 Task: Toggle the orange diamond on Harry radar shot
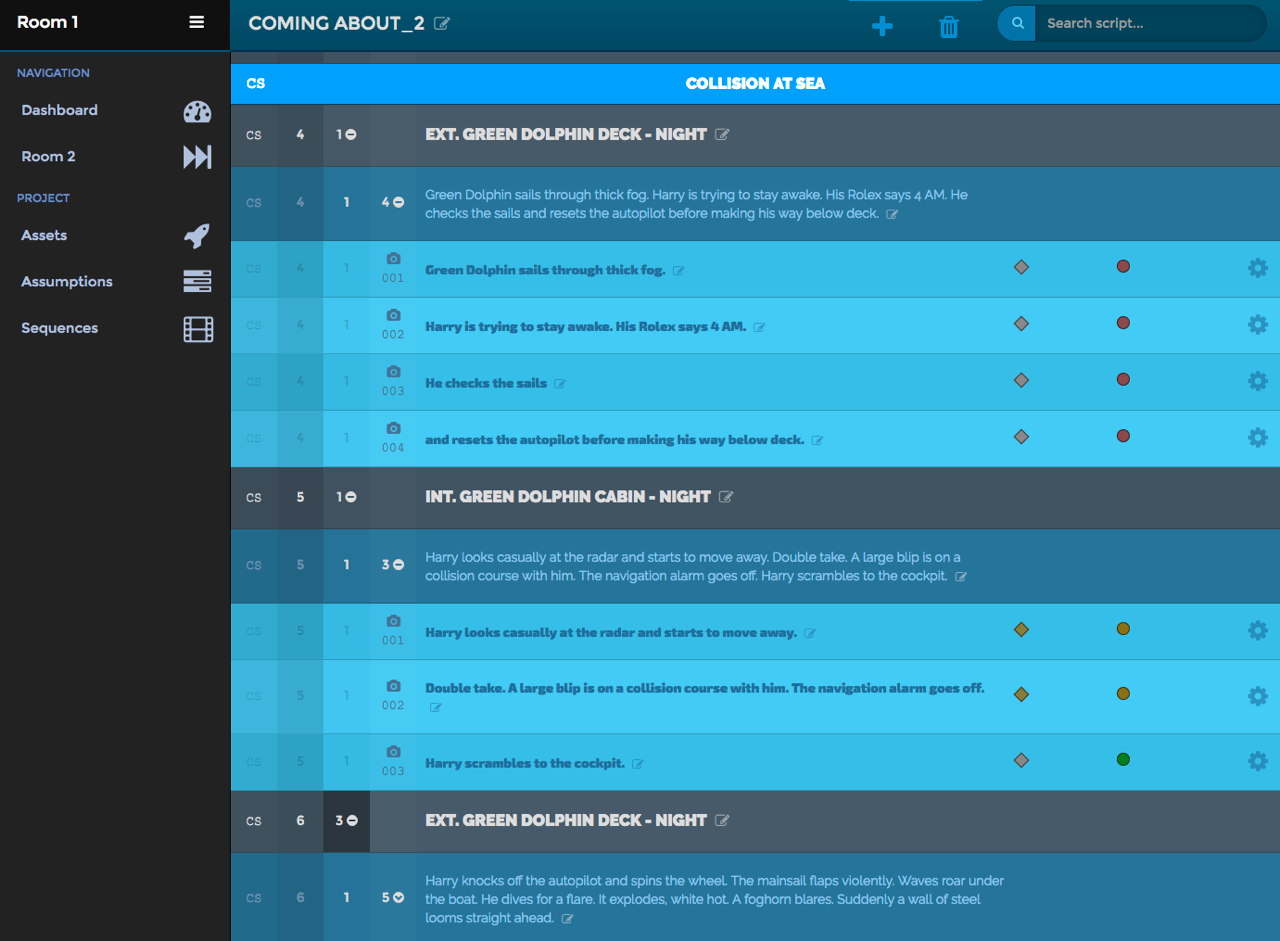(x=1021, y=630)
